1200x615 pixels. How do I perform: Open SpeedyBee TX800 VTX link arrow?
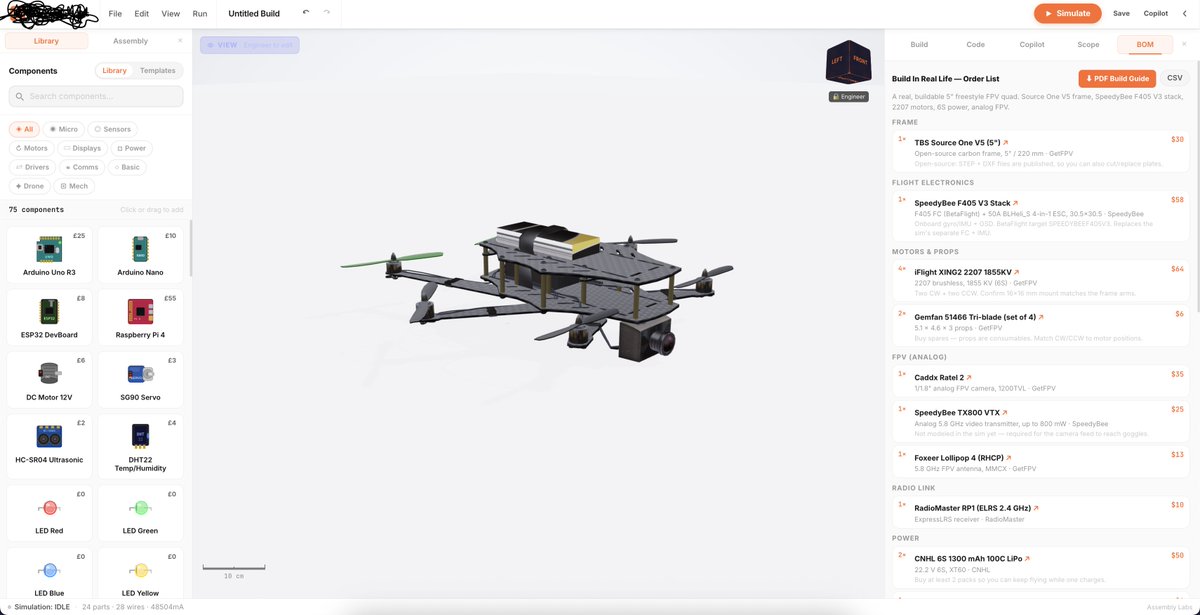1005,412
